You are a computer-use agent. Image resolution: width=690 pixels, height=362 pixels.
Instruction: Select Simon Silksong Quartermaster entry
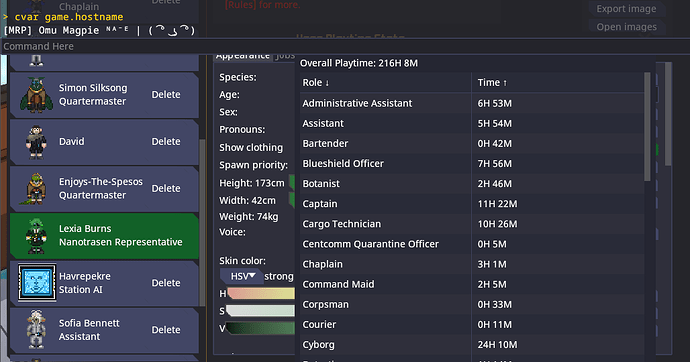point(104,95)
